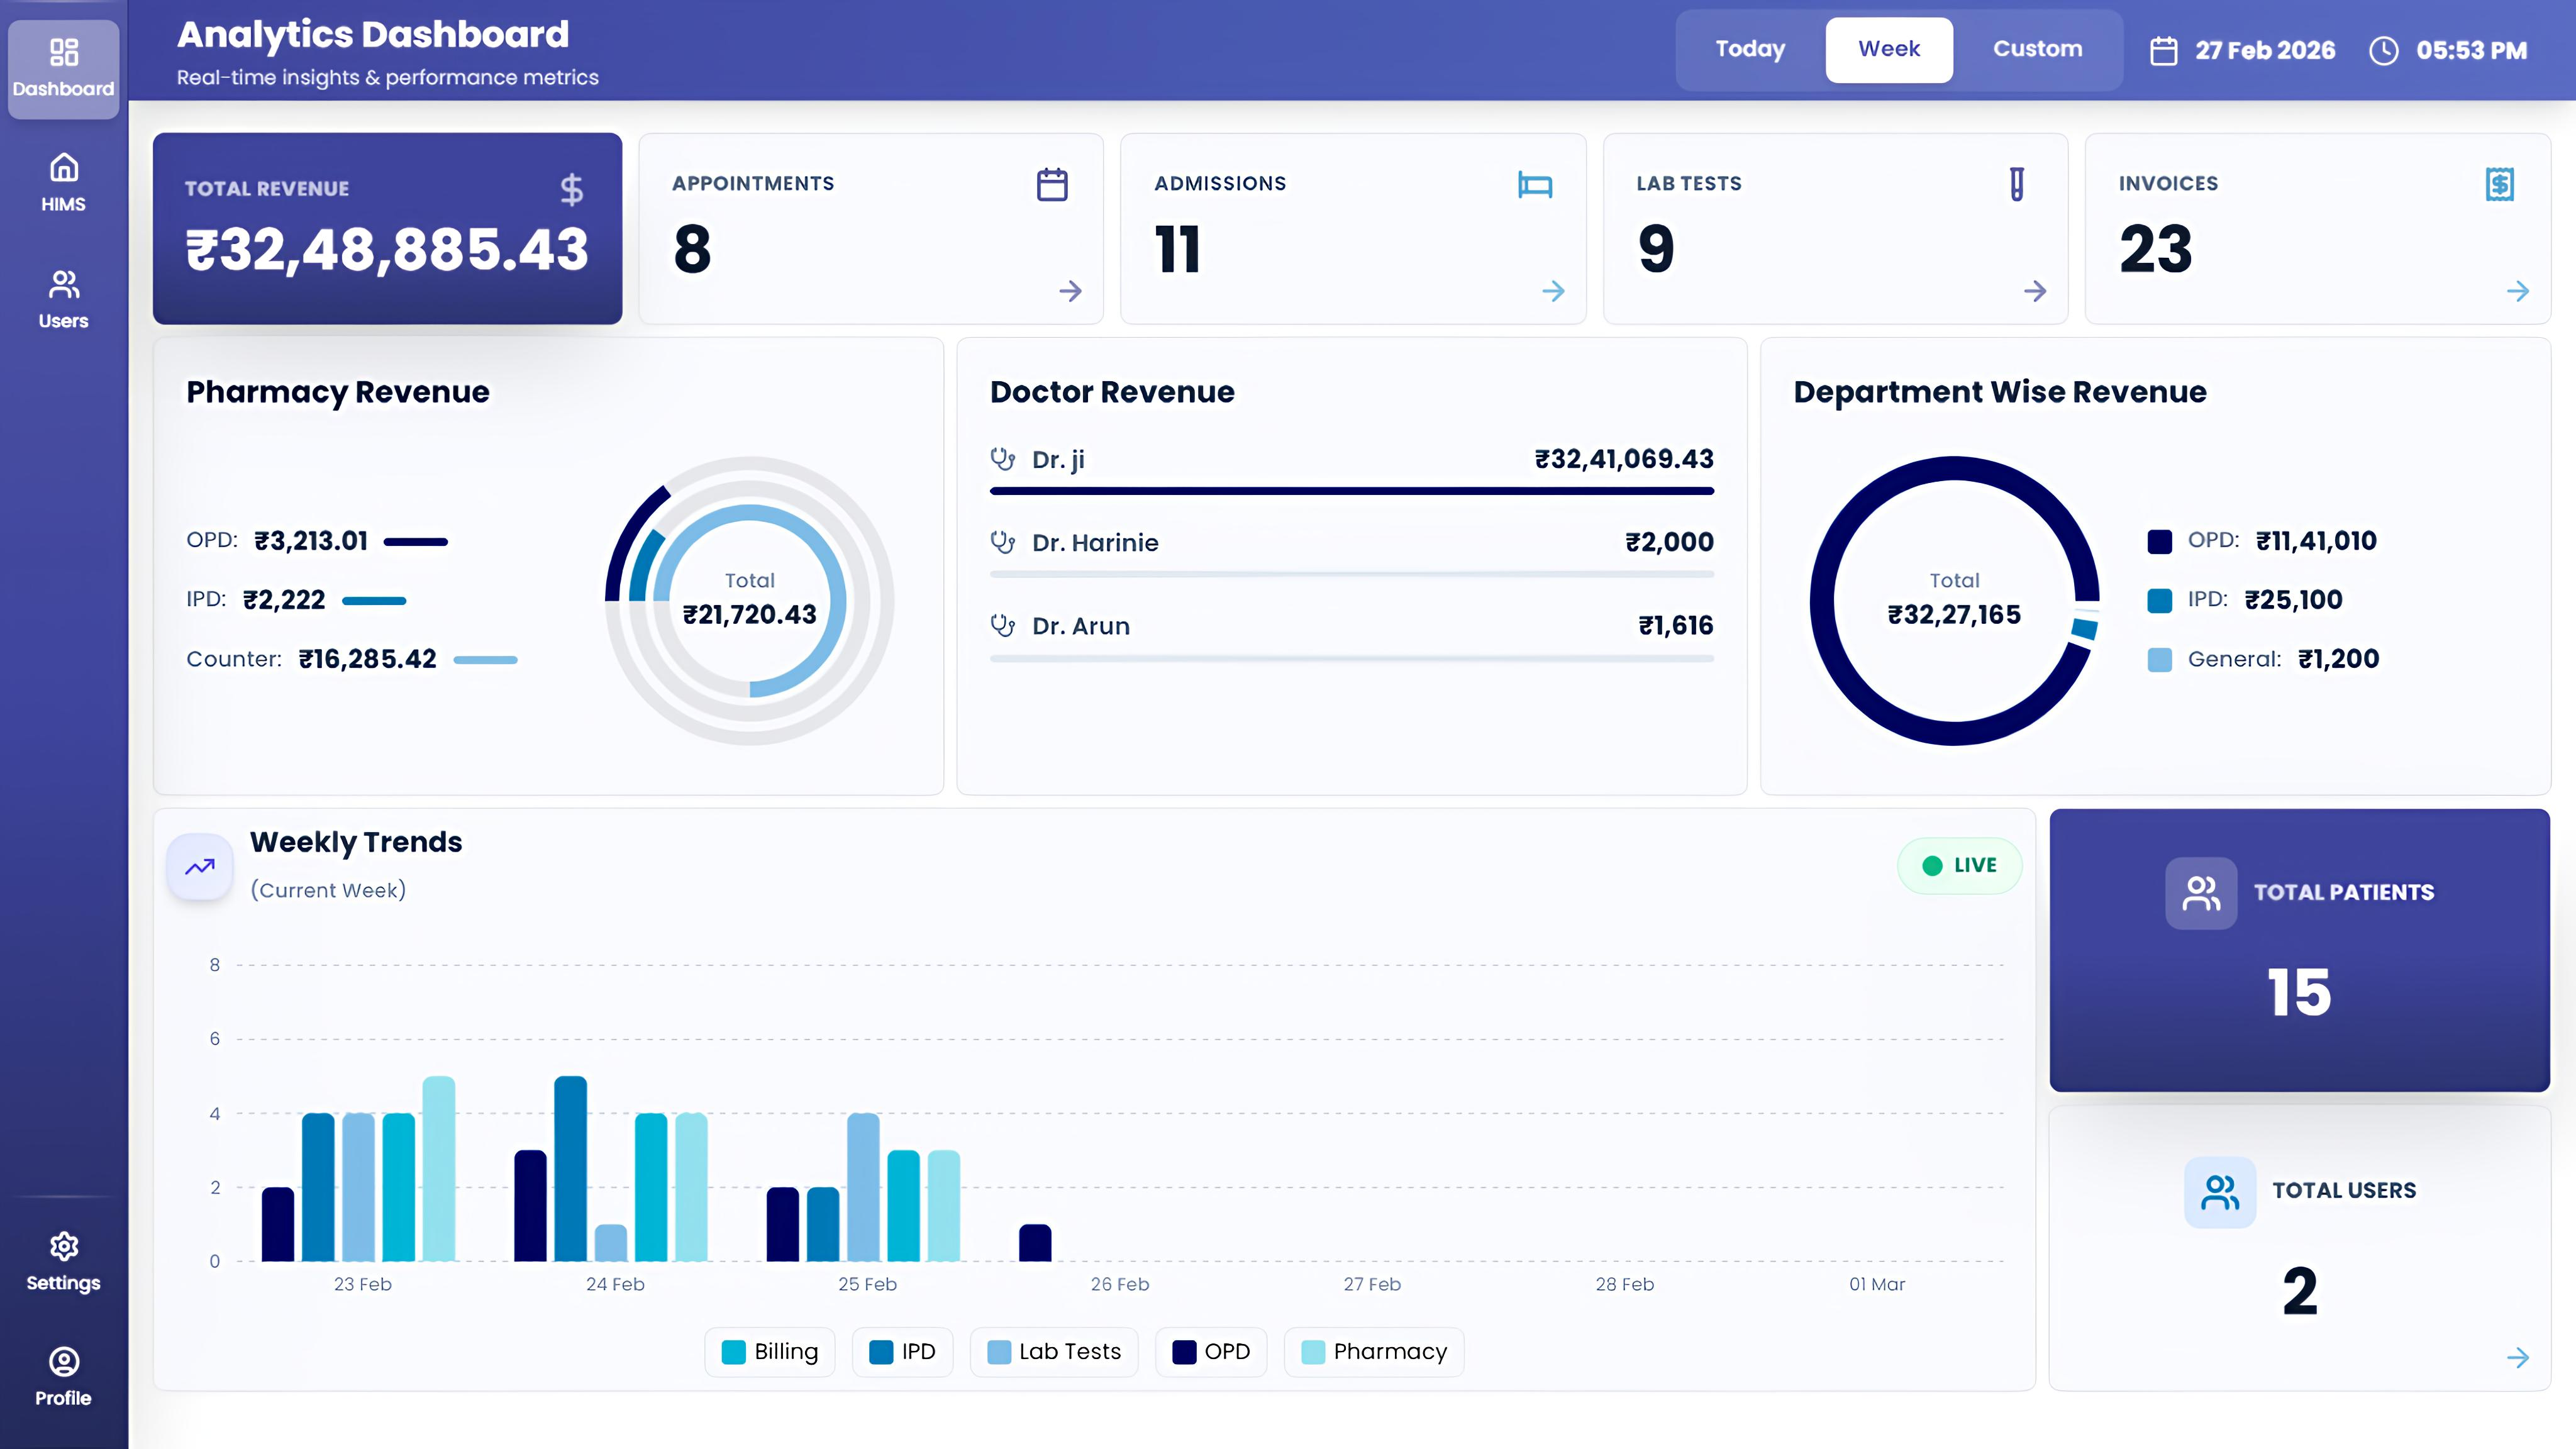The height and width of the screenshot is (1449, 2576).
Task: Click the LIVE status indicator
Action: (x=1959, y=866)
